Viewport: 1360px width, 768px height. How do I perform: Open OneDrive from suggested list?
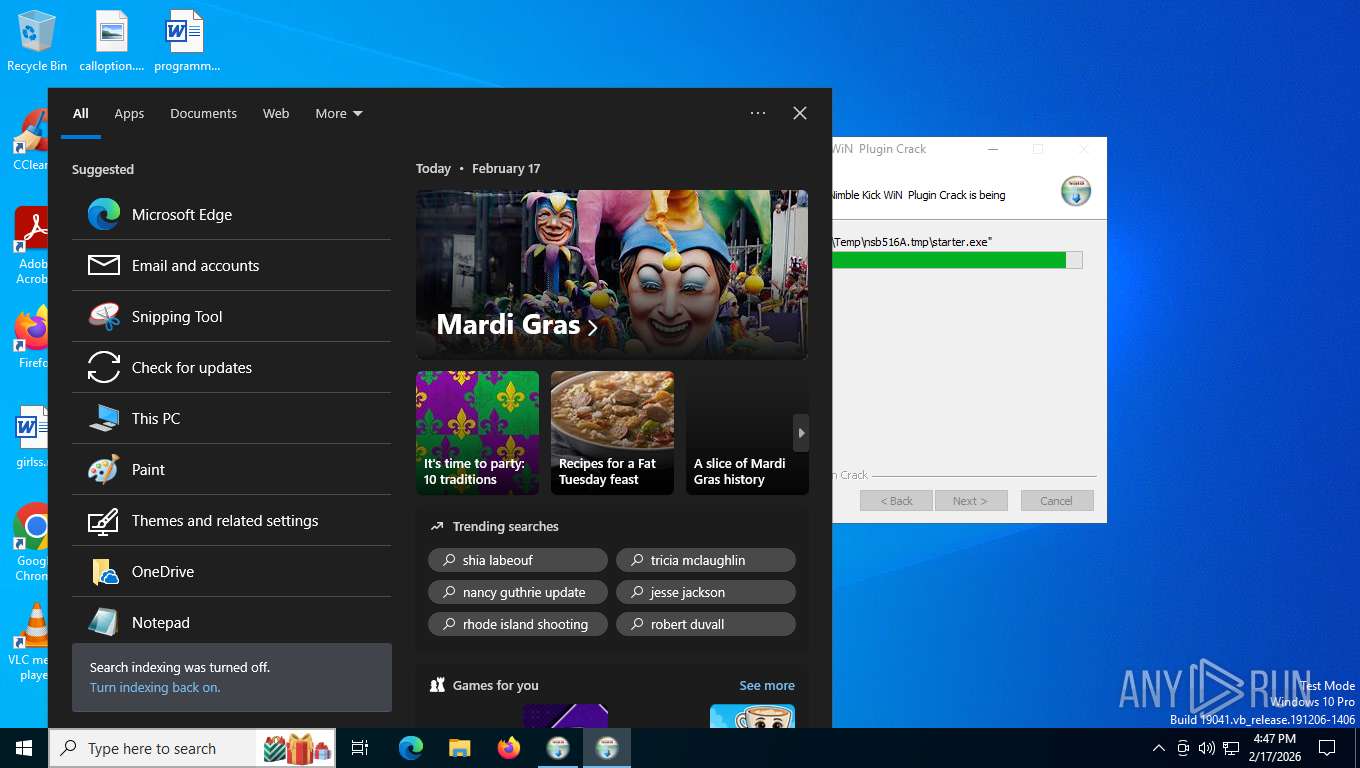[x=231, y=571]
